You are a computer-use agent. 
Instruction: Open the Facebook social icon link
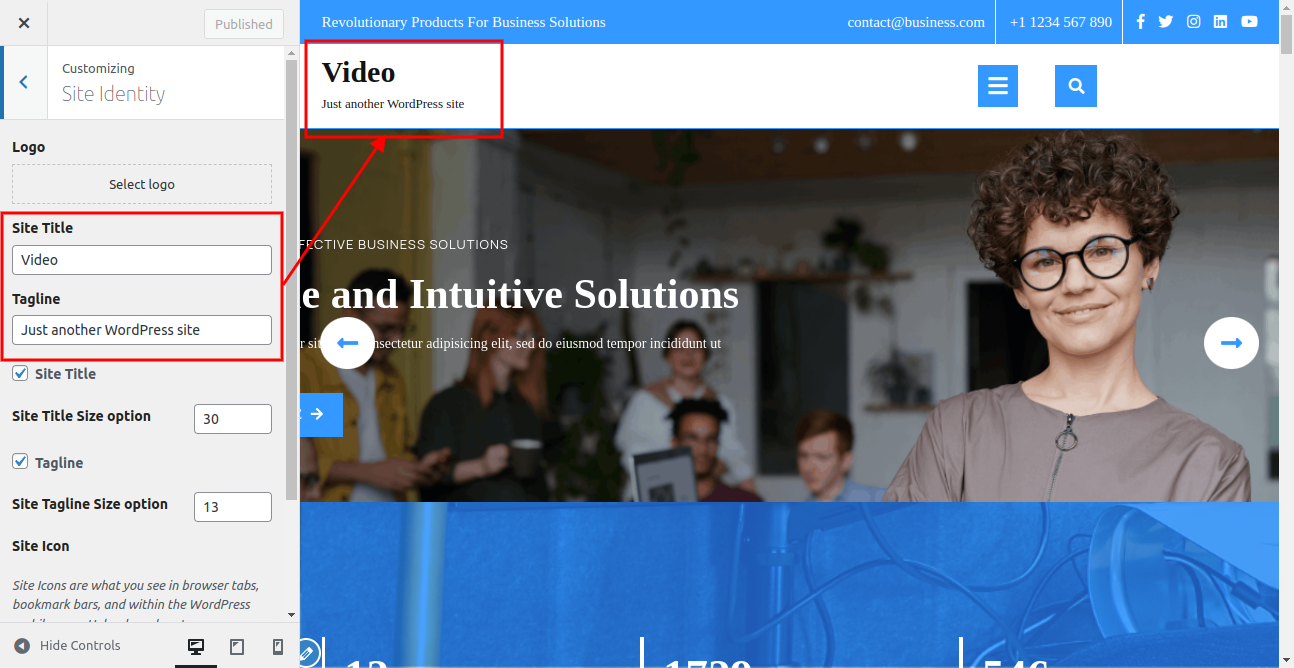[1141, 22]
